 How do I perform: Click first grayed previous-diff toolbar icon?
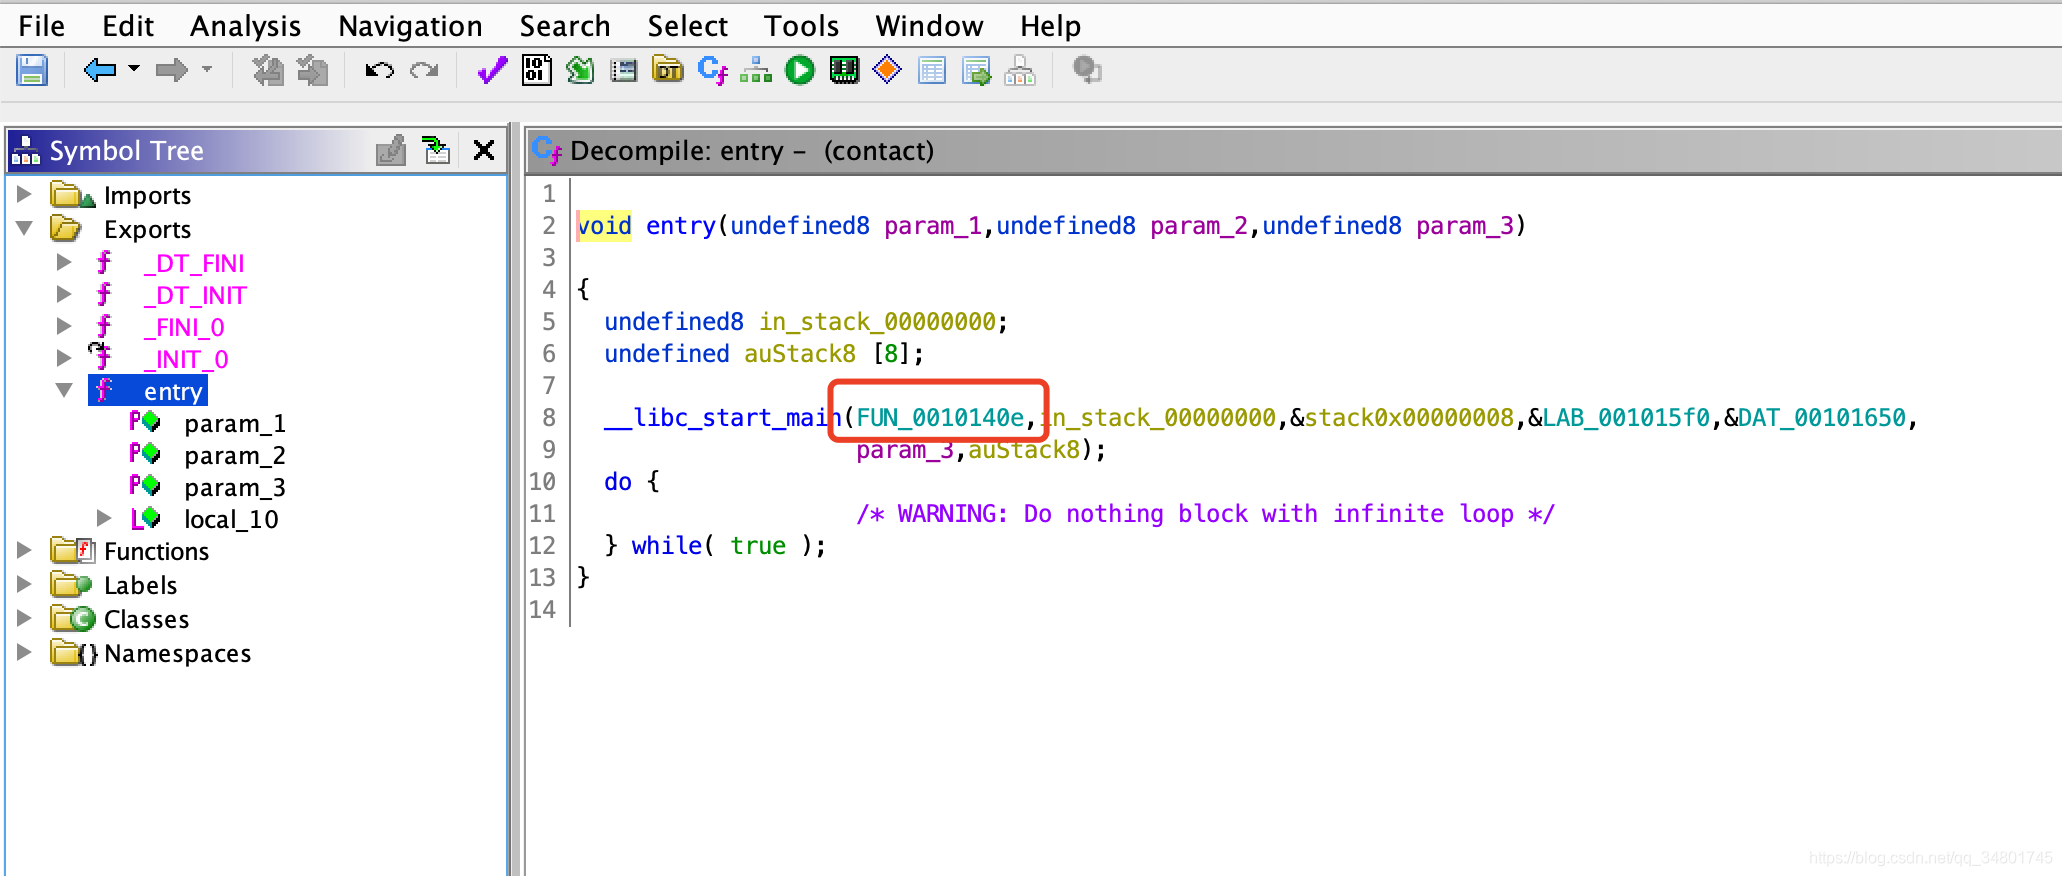[267, 70]
